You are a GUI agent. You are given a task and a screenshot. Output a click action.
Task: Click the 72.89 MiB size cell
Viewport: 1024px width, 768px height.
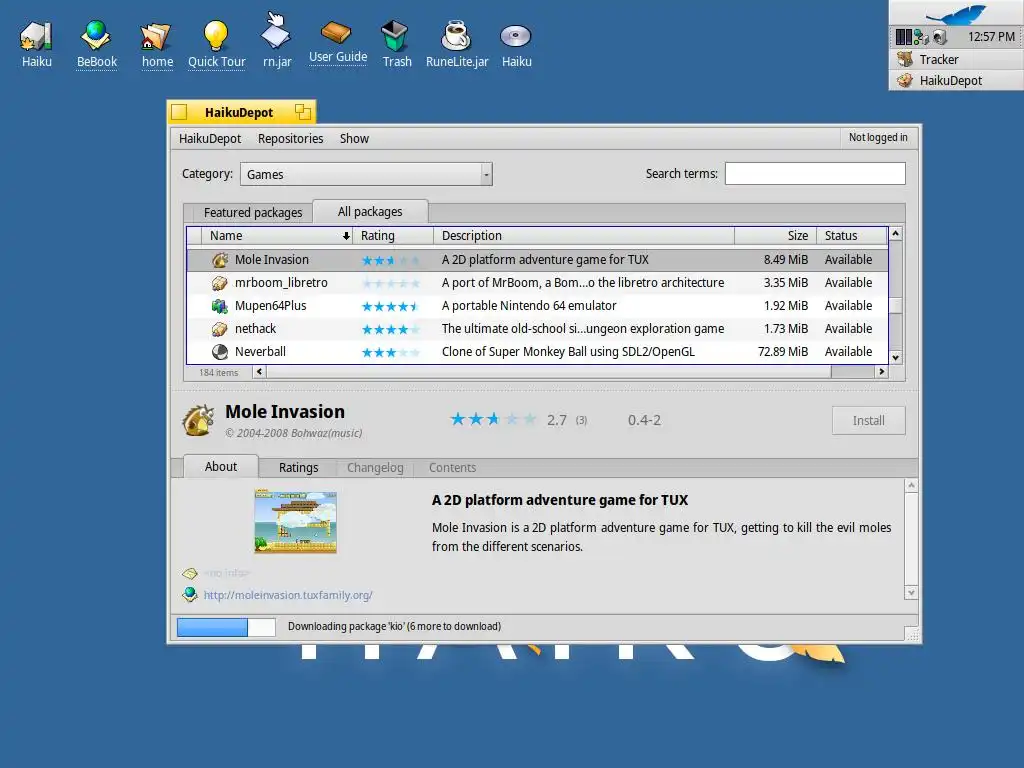[x=782, y=352]
